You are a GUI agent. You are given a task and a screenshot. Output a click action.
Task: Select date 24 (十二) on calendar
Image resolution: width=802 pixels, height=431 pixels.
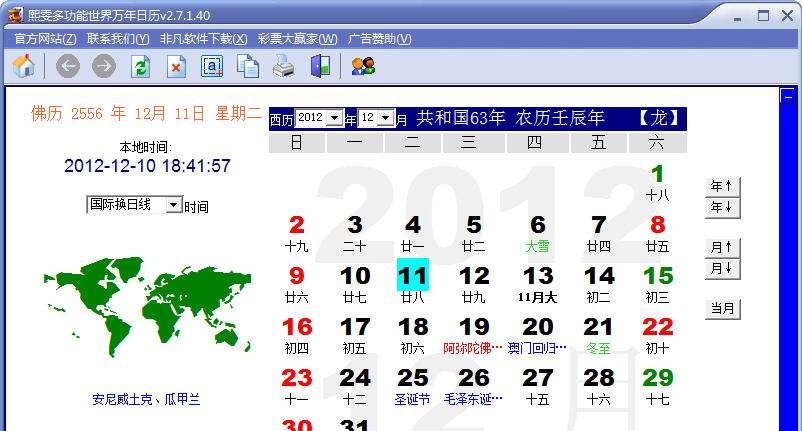pyautogui.click(x=355, y=378)
